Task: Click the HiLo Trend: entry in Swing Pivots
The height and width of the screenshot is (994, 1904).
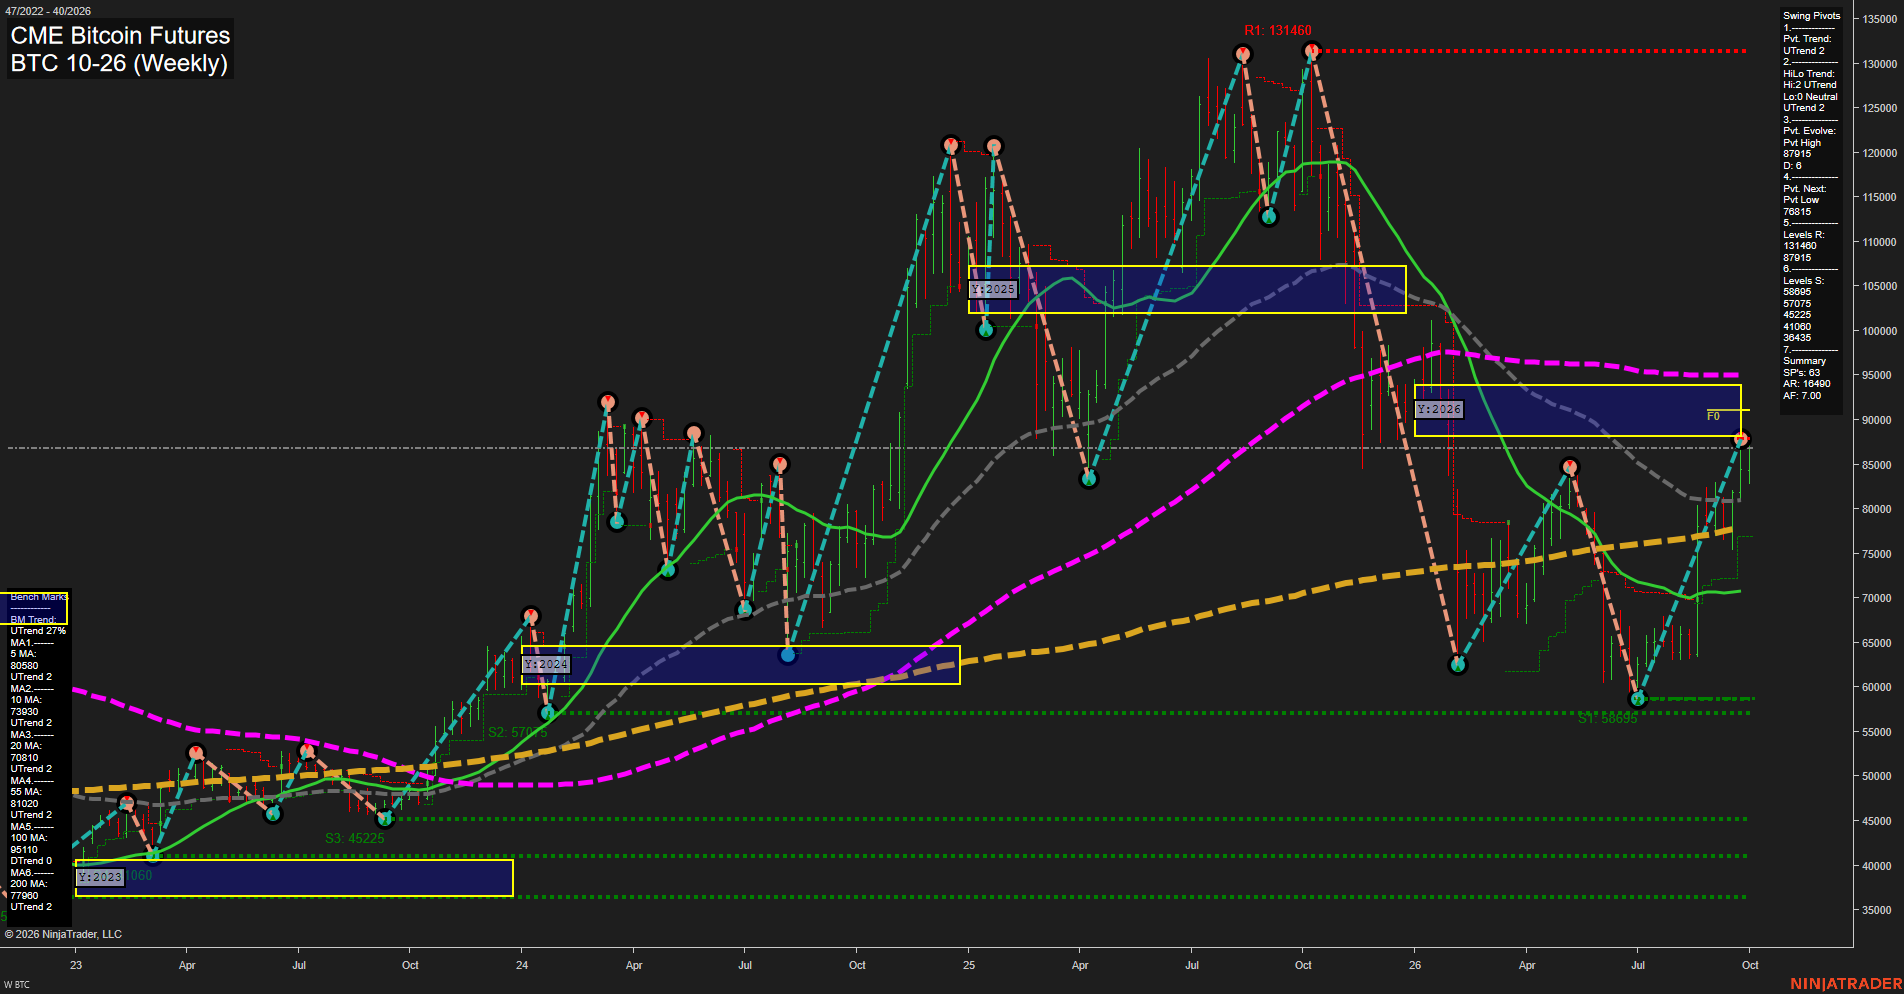Action: pyautogui.click(x=1809, y=74)
